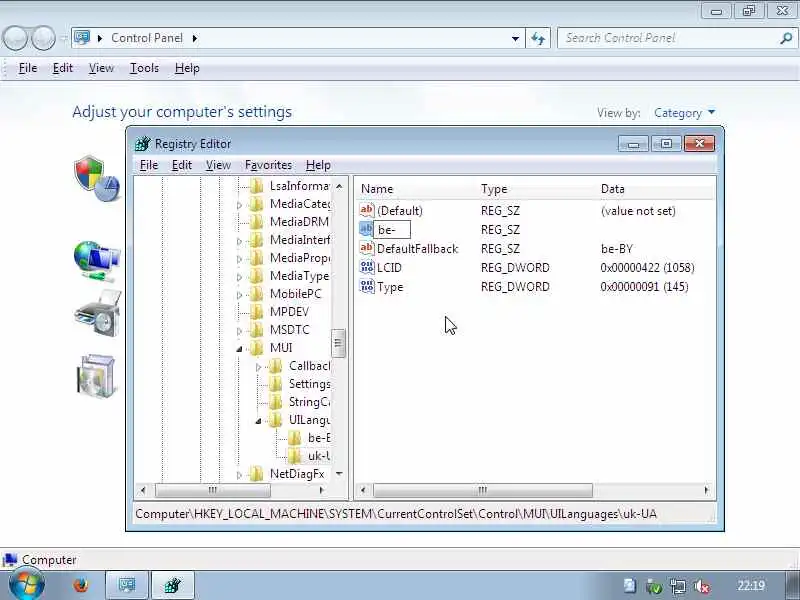
Task: Expand the MediaTypes tree node
Action: tap(239, 277)
